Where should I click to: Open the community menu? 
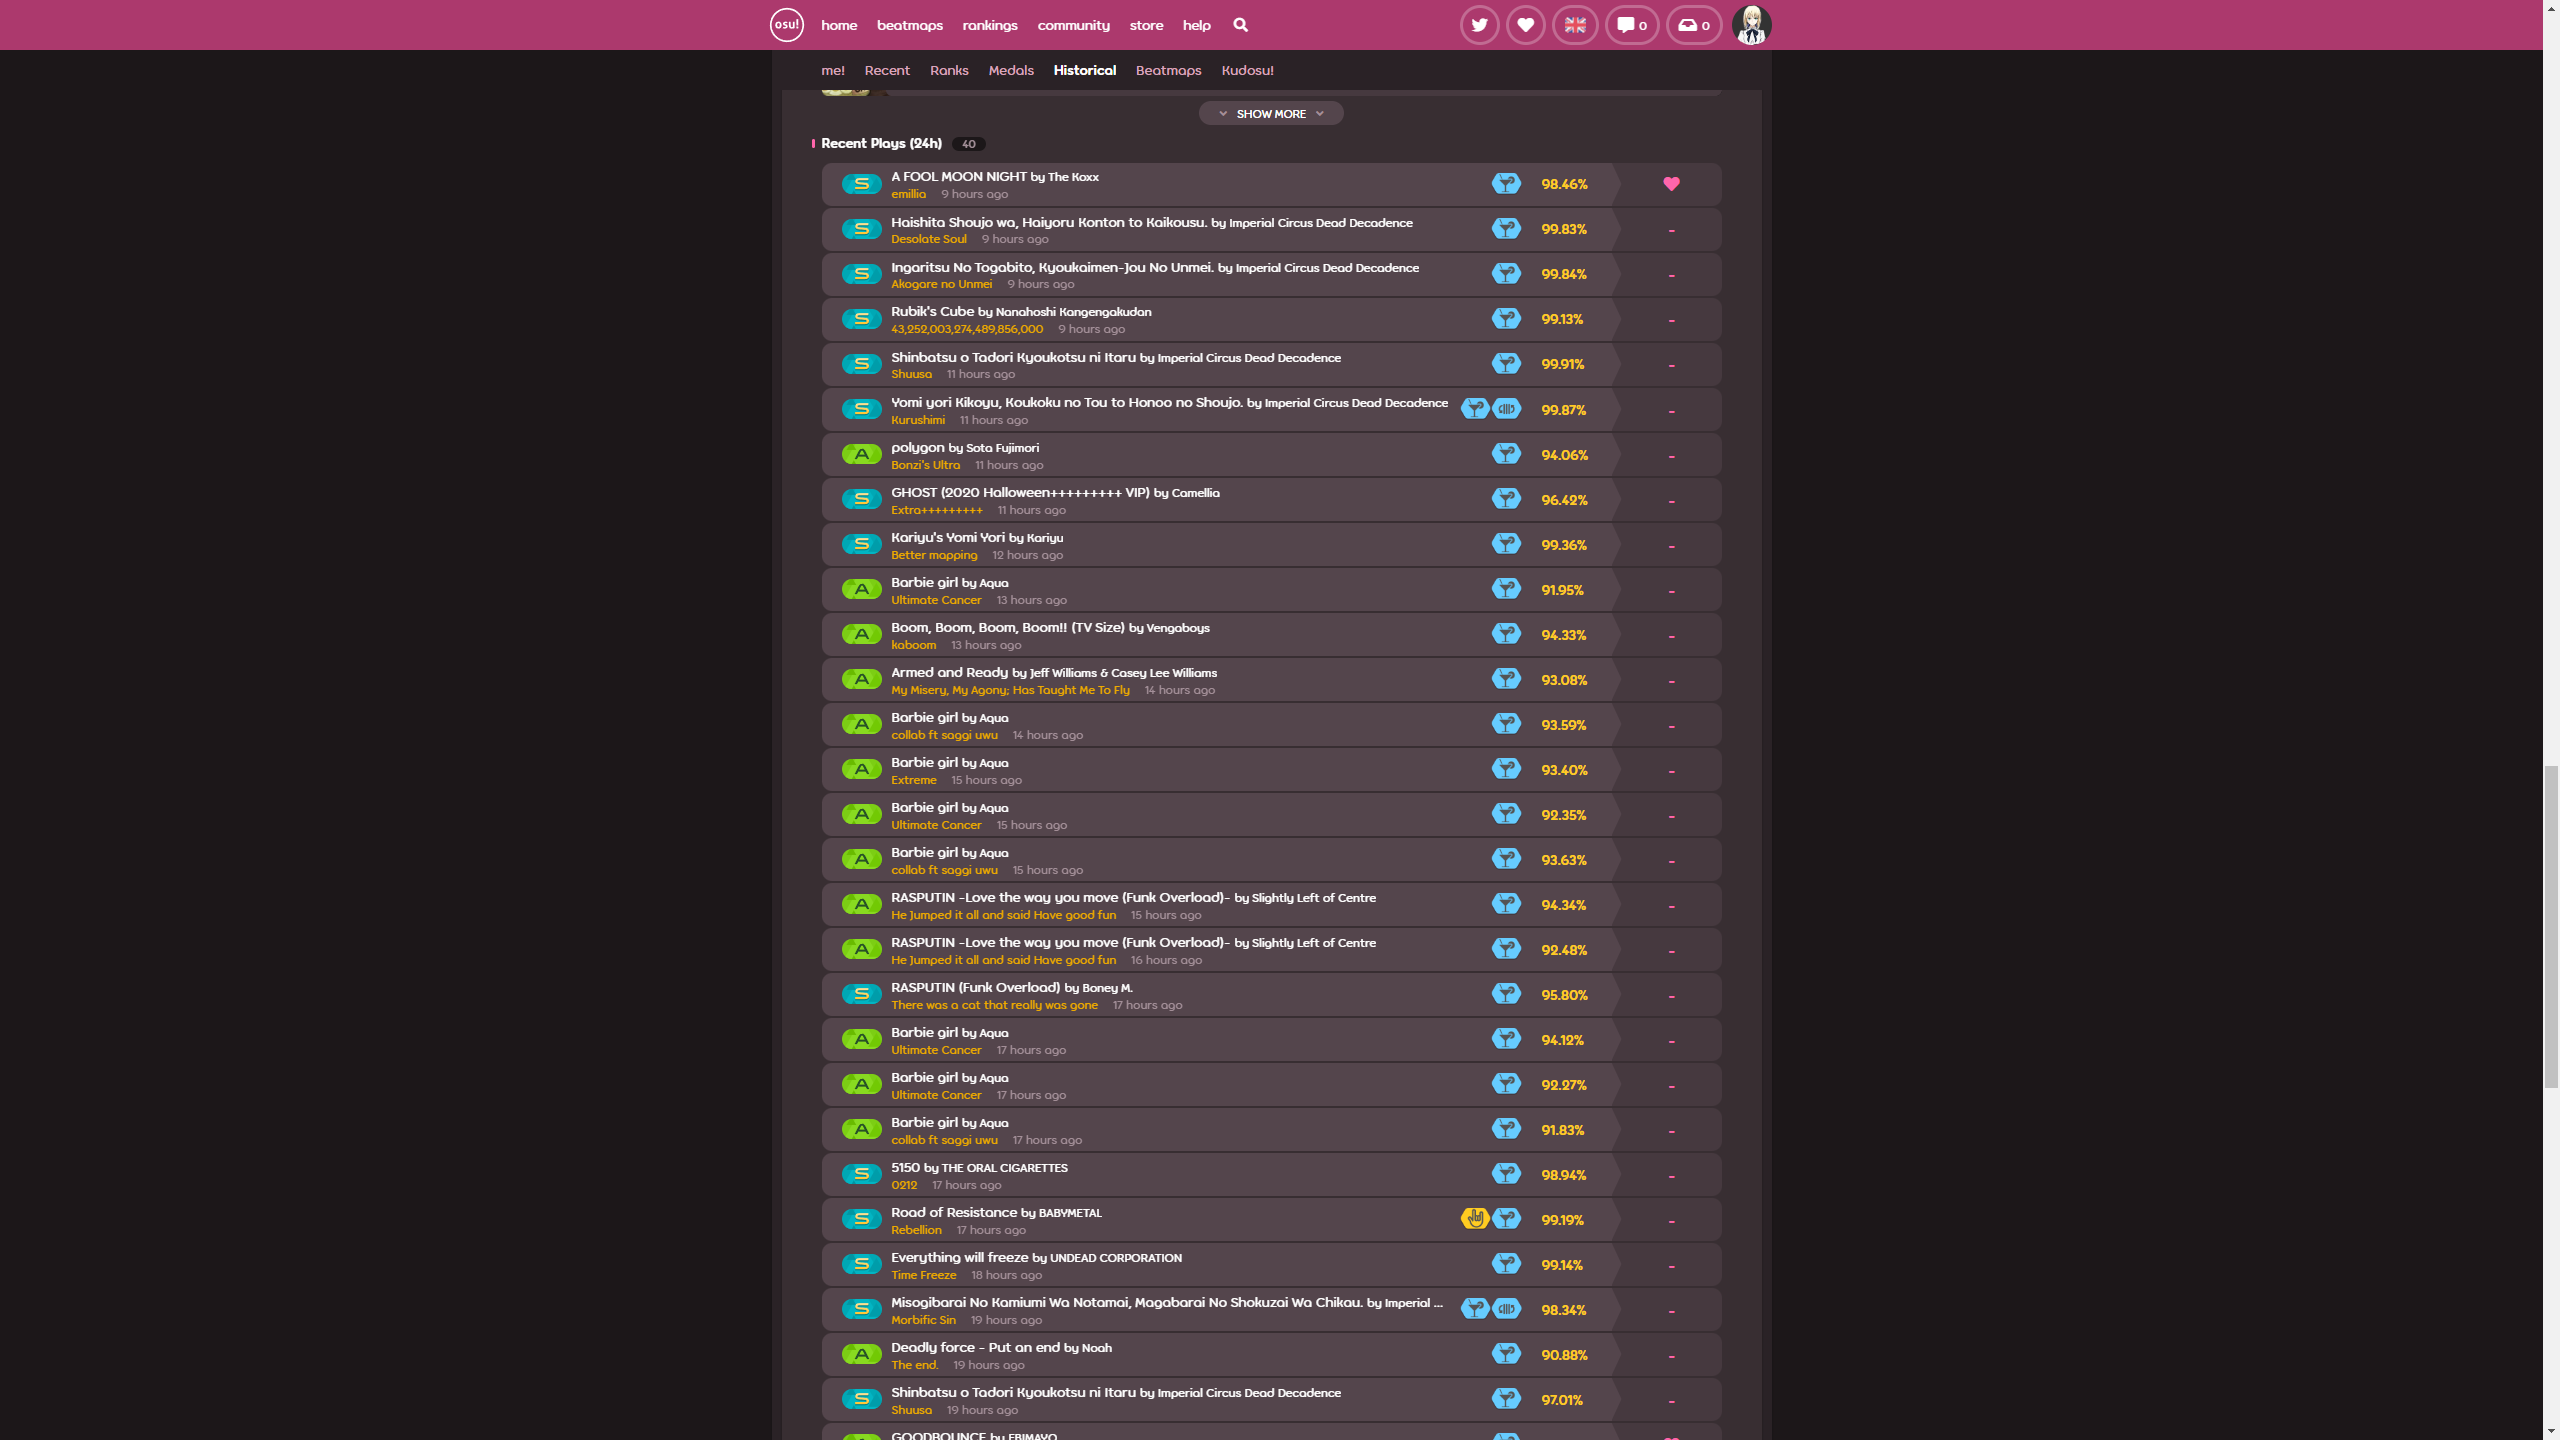click(1073, 25)
